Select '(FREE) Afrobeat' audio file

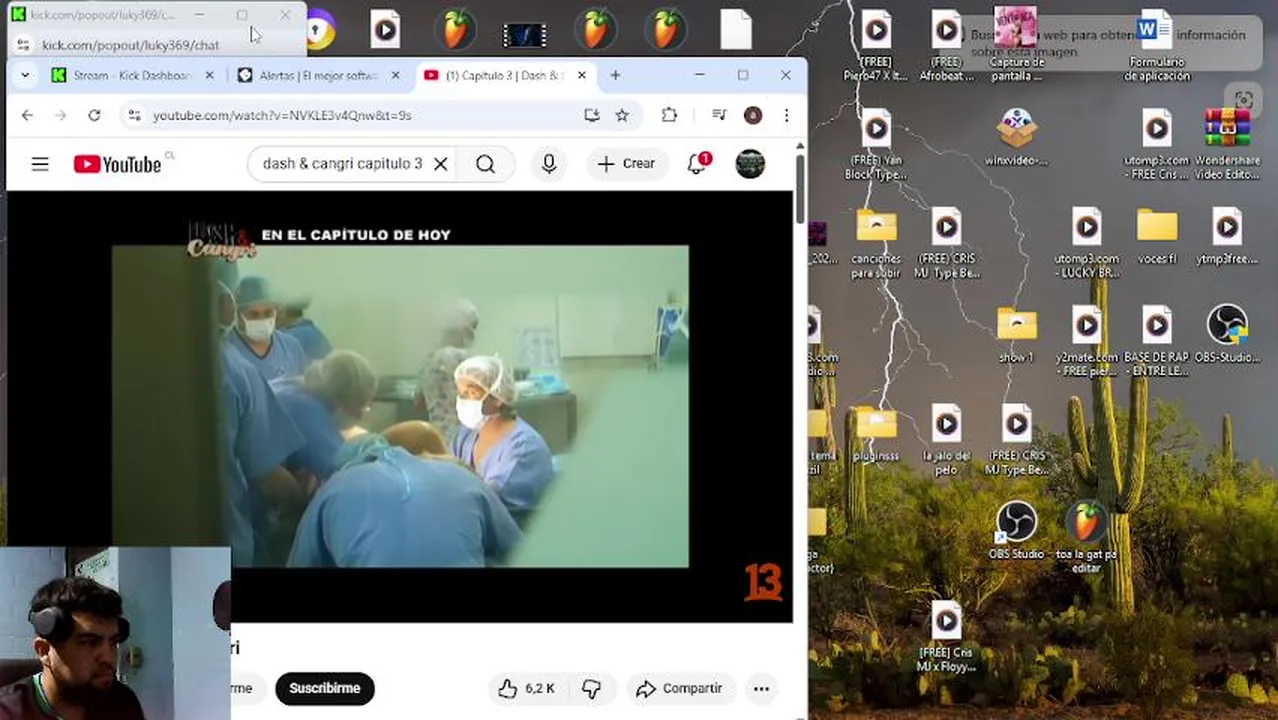(x=946, y=48)
